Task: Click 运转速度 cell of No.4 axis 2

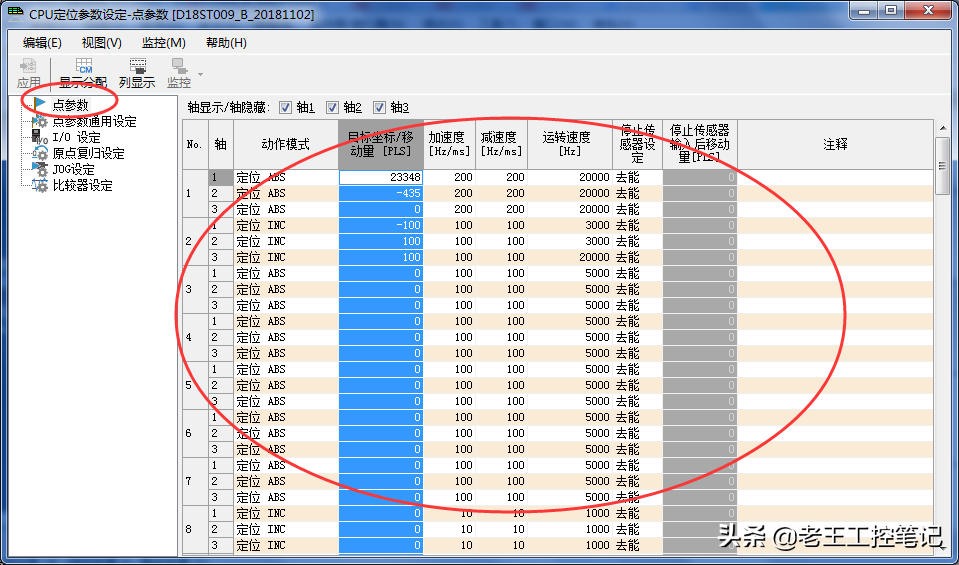Action: pyautogui.click(x=569, y=337)
